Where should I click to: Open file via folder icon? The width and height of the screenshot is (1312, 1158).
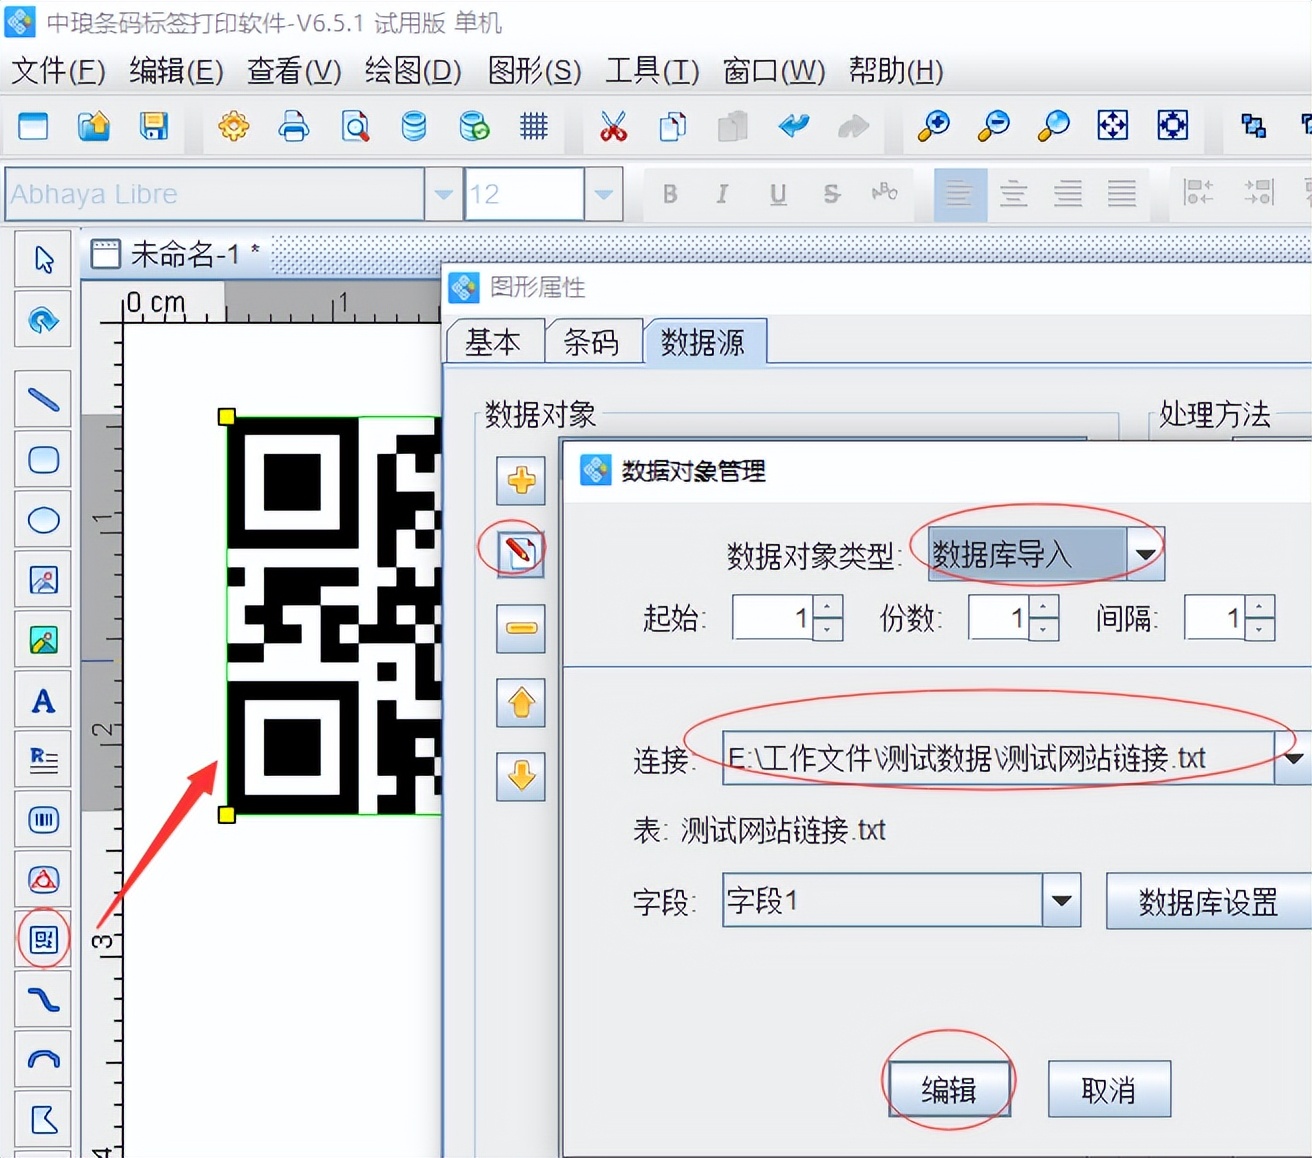(93, 126)
